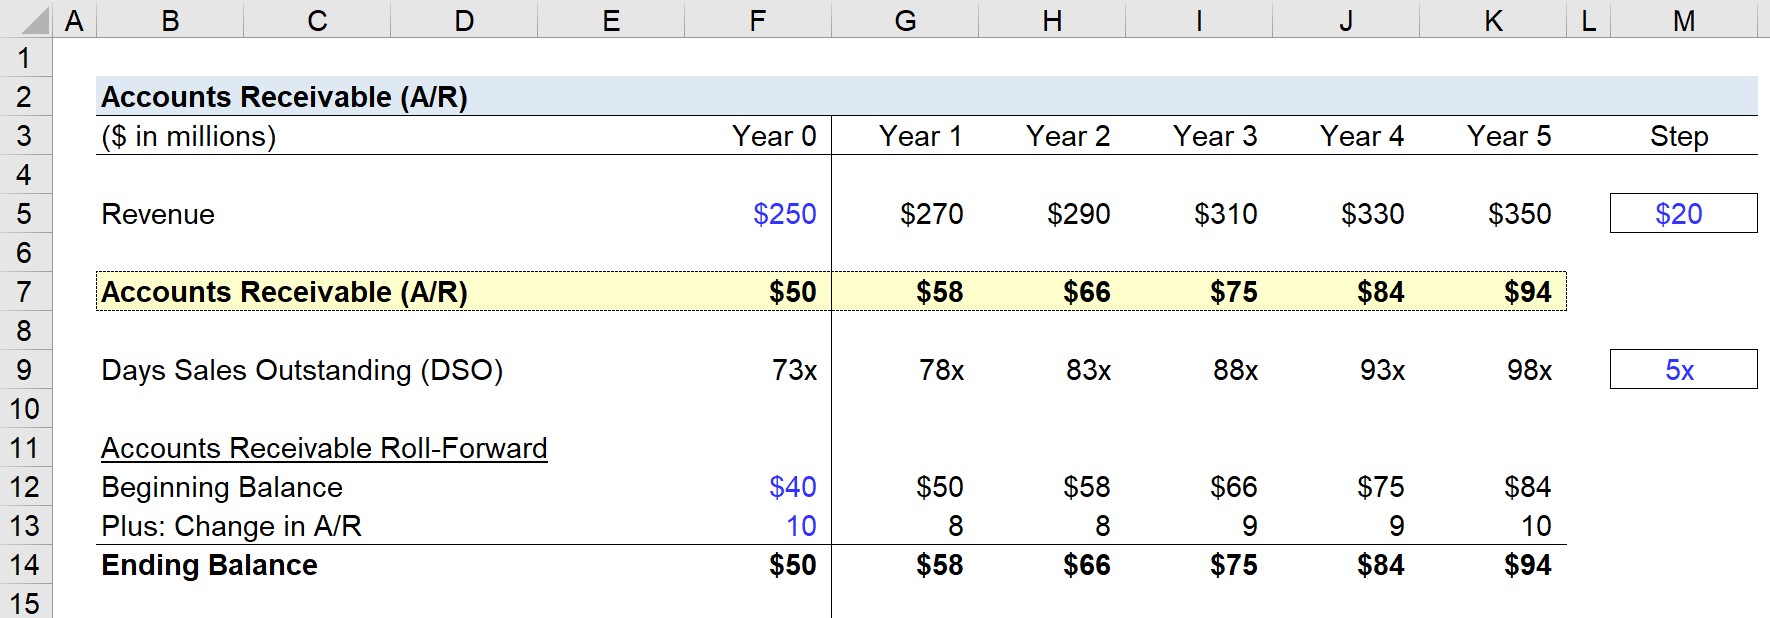
Task: Click the $20 revenue step input cell
Action: click(x=1684, y=214)
